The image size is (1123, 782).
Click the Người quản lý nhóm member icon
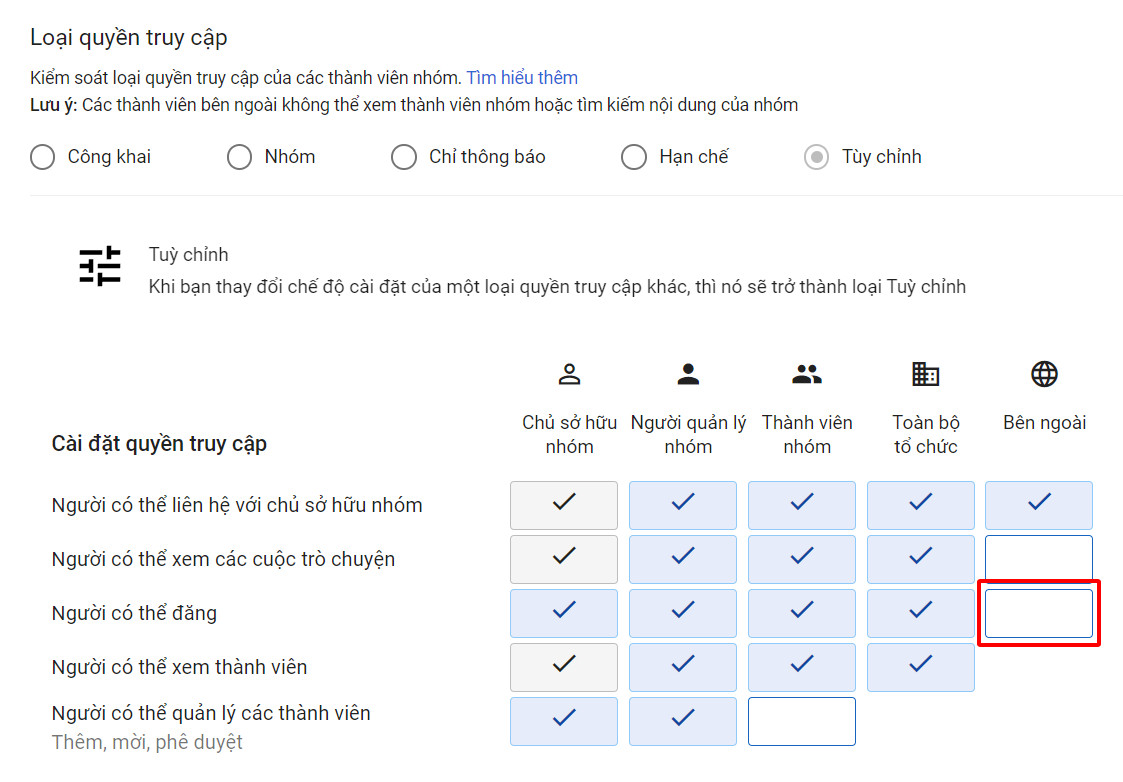(x=687, y=373)
